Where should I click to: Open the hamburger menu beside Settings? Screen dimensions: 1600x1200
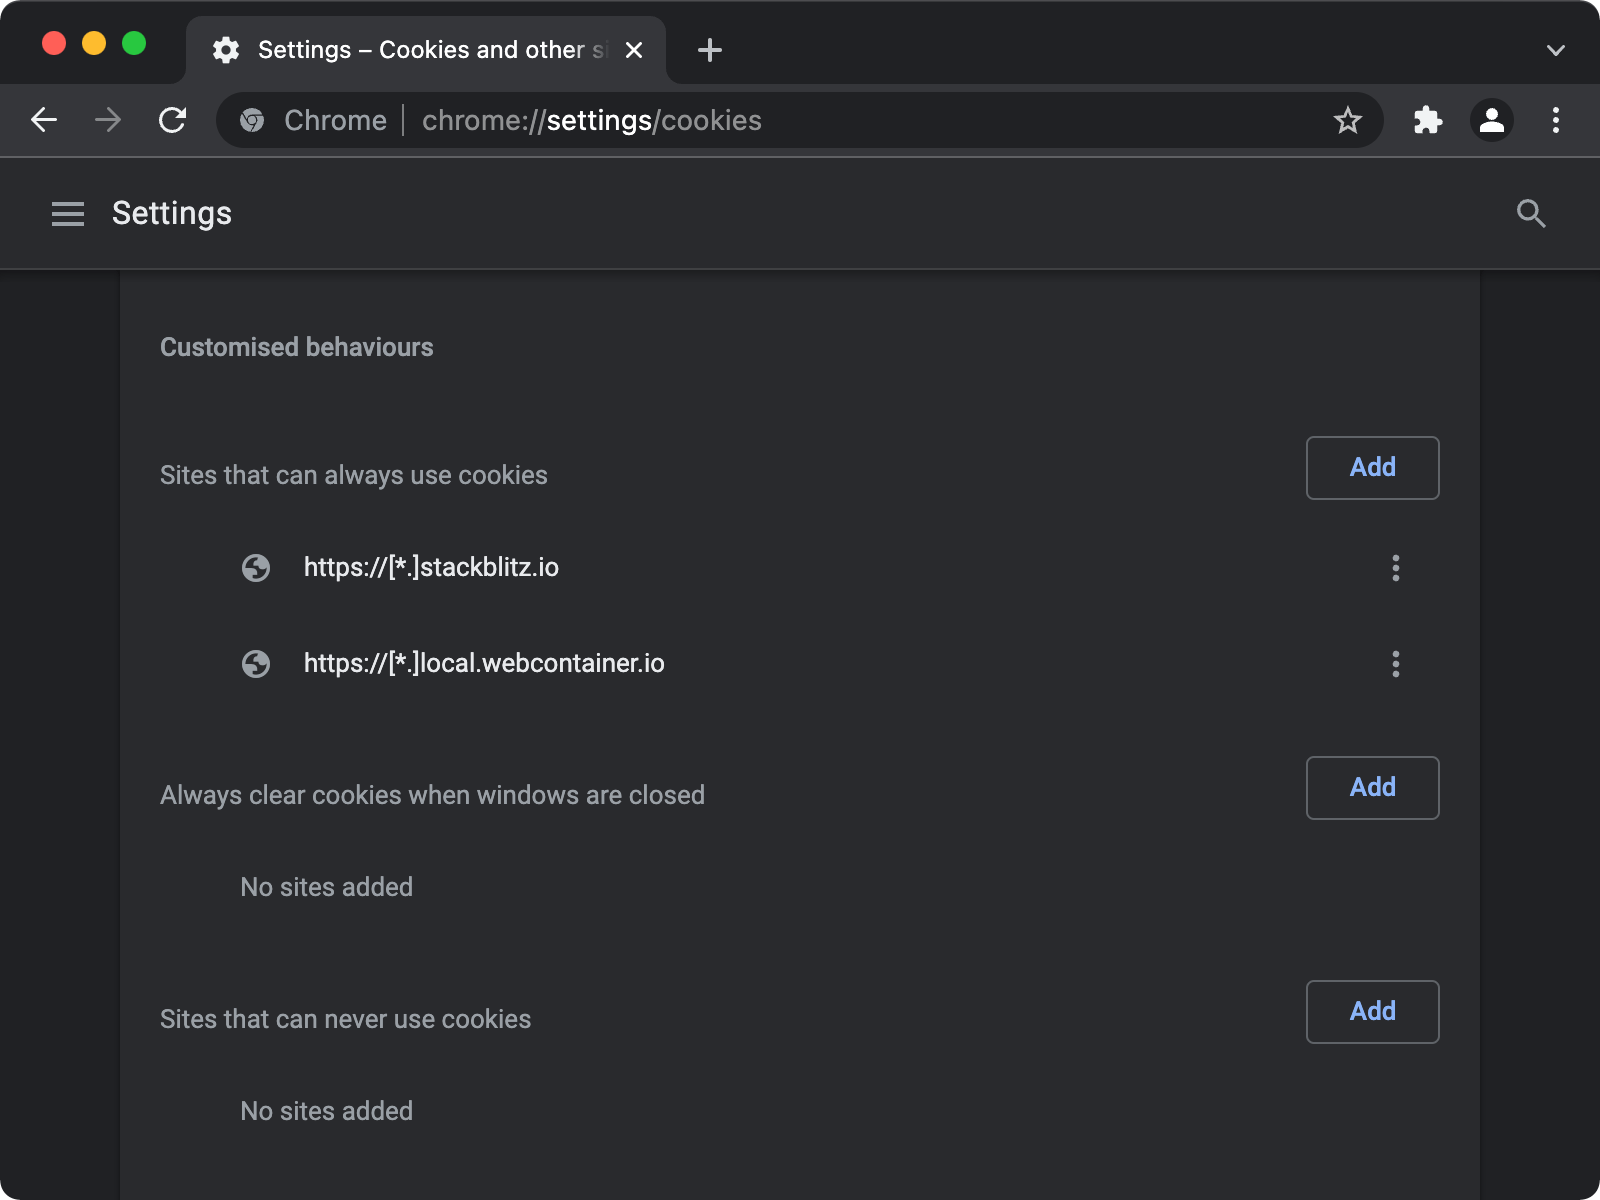coord(68,213)
